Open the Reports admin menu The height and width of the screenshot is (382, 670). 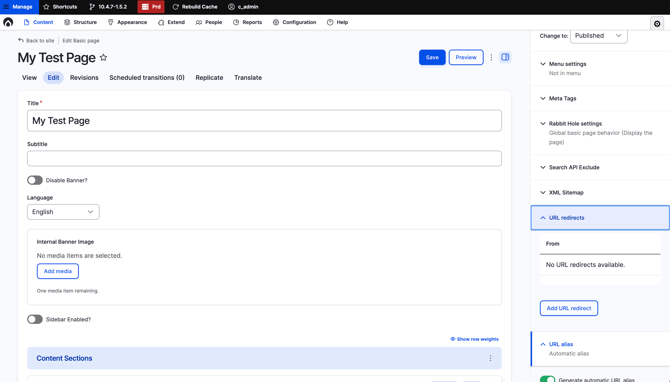247,22
